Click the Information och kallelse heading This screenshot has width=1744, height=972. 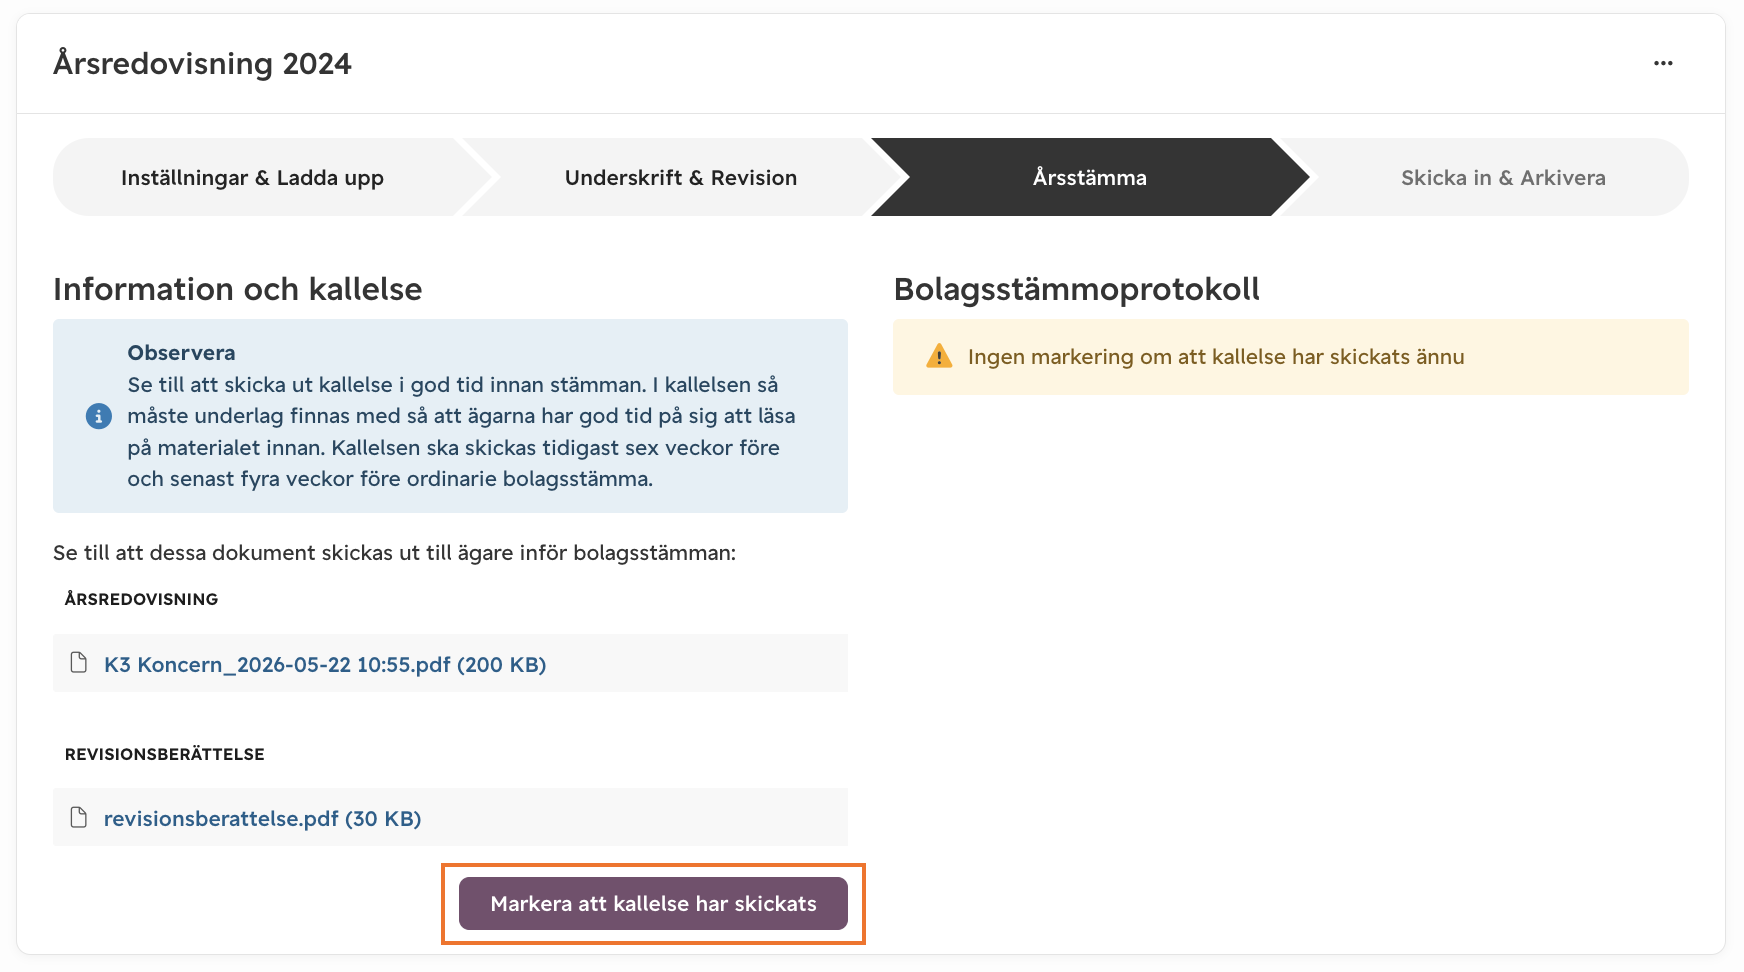click(x=238, y=289)
